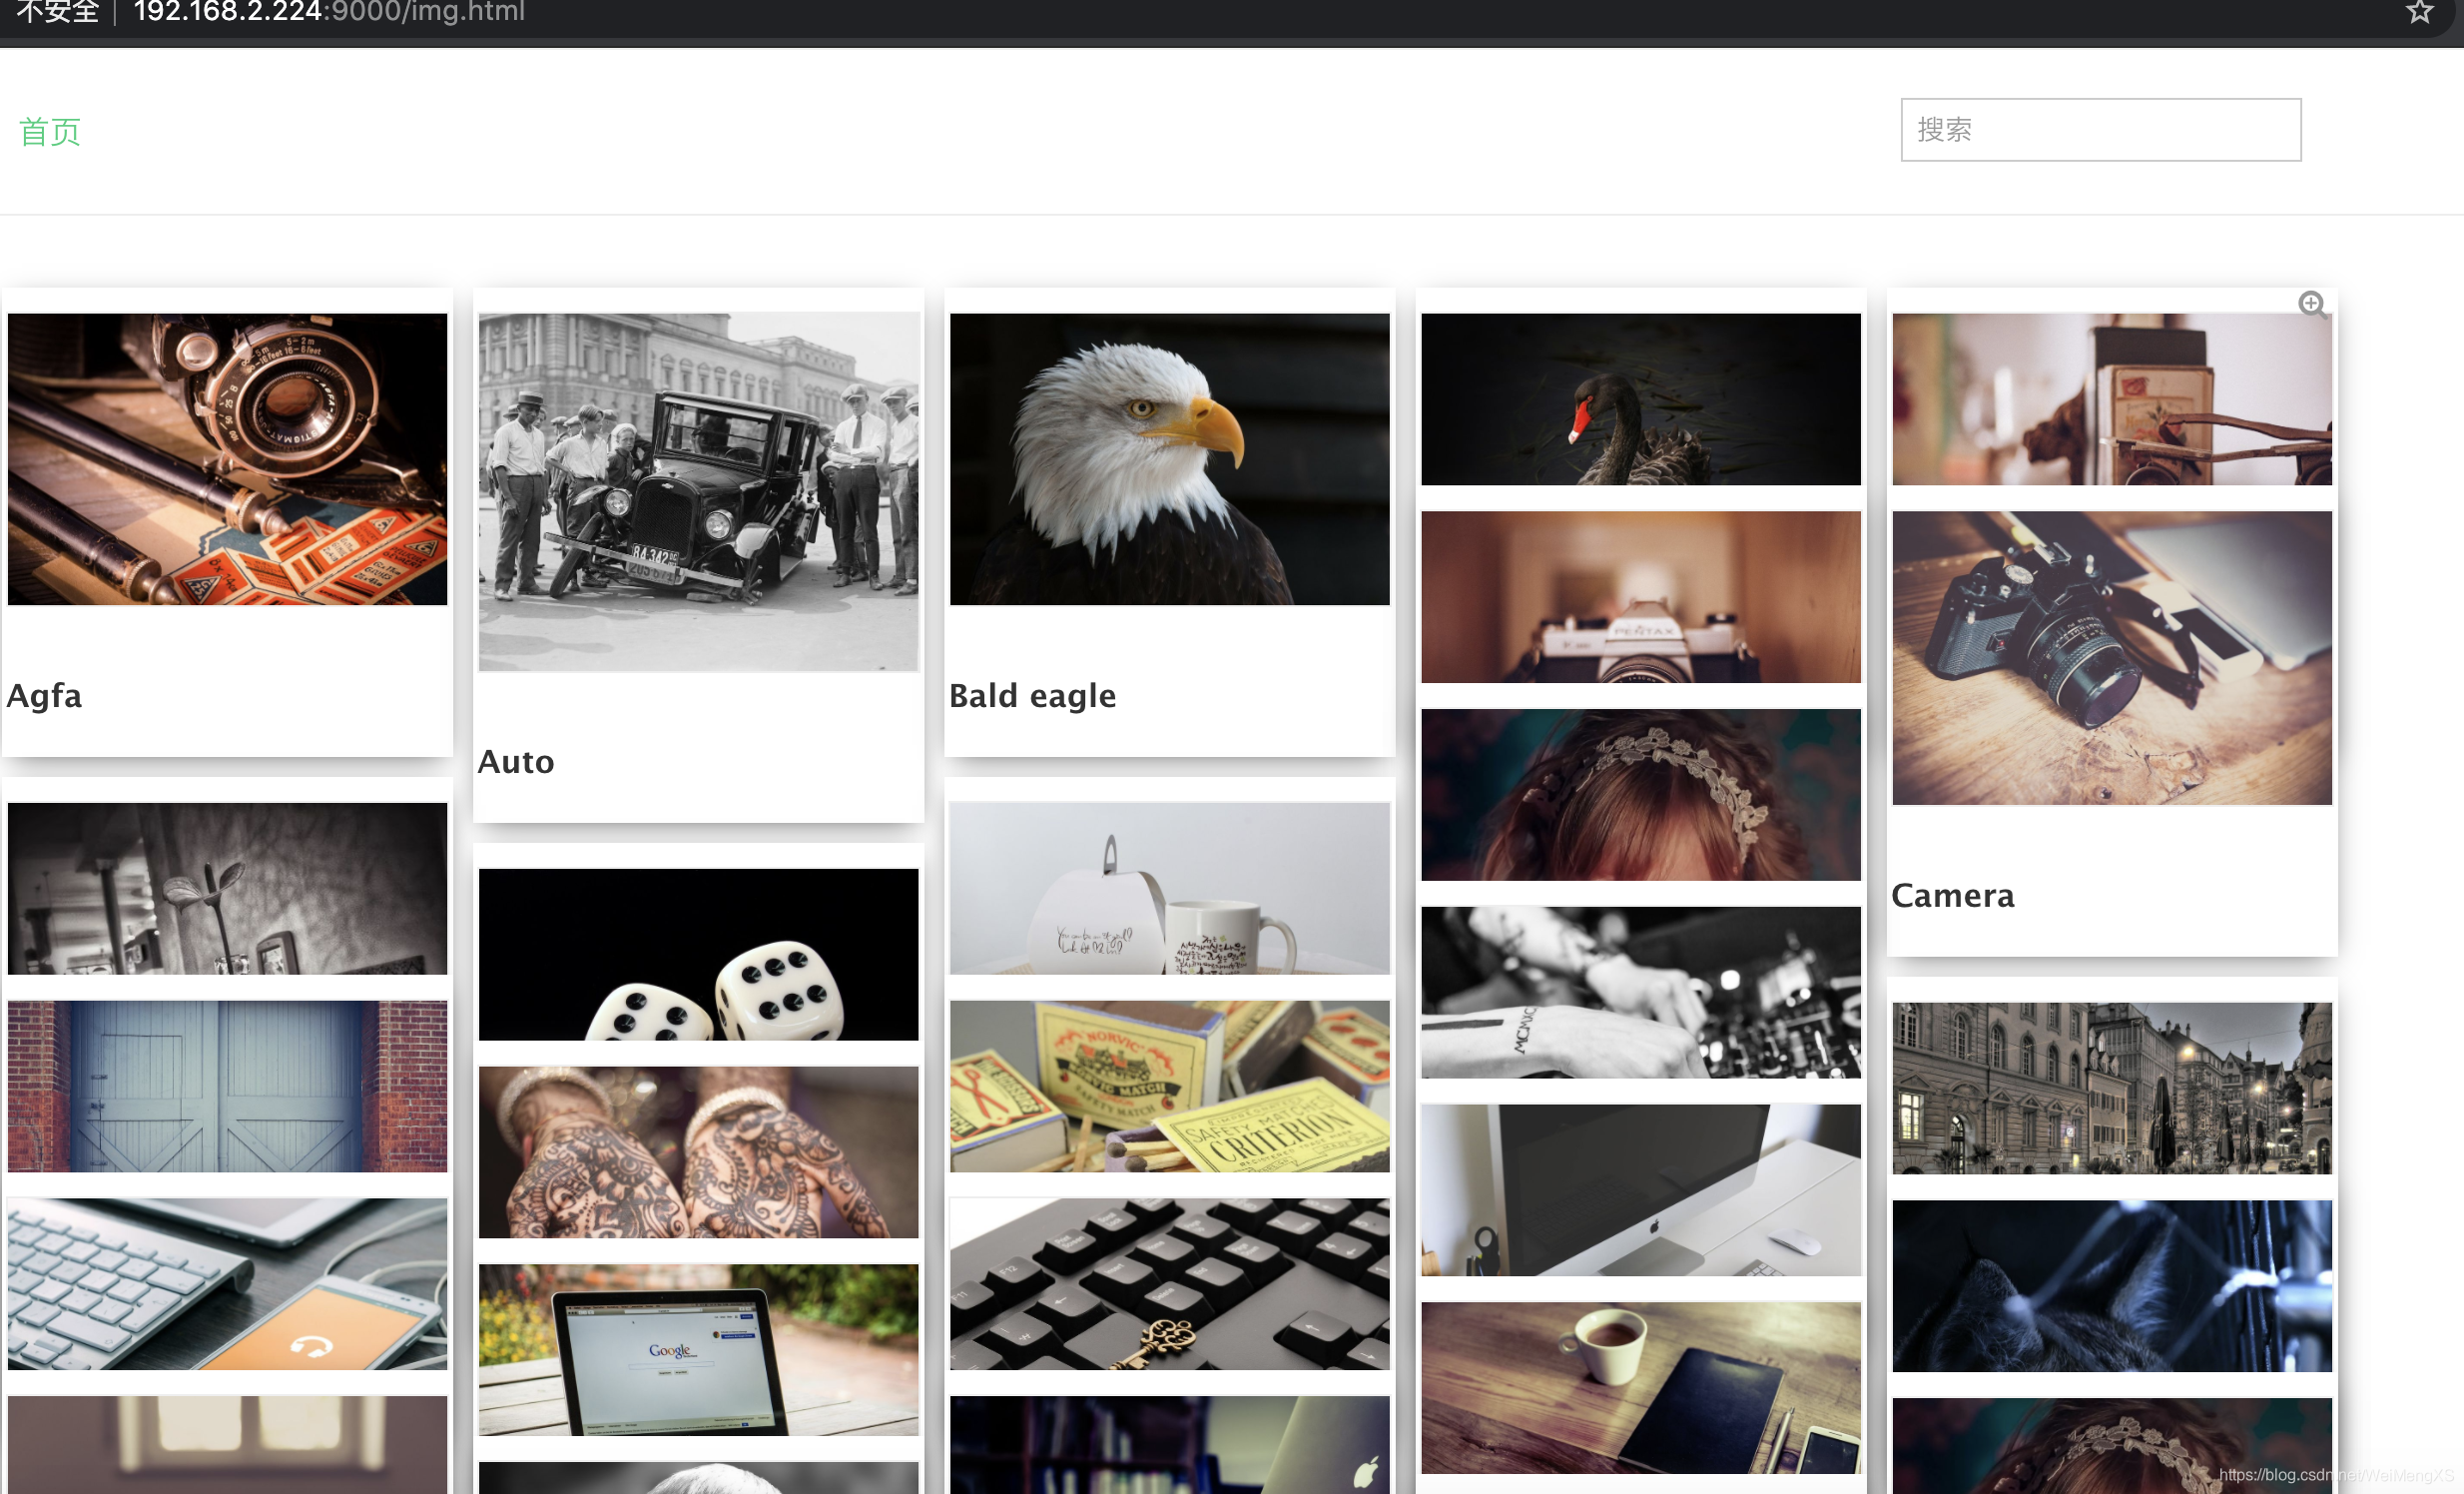Image resolution: width=2464 pixels, height=1494 pixels.
Task: Open the henna hands photo
Action: 698,1152
